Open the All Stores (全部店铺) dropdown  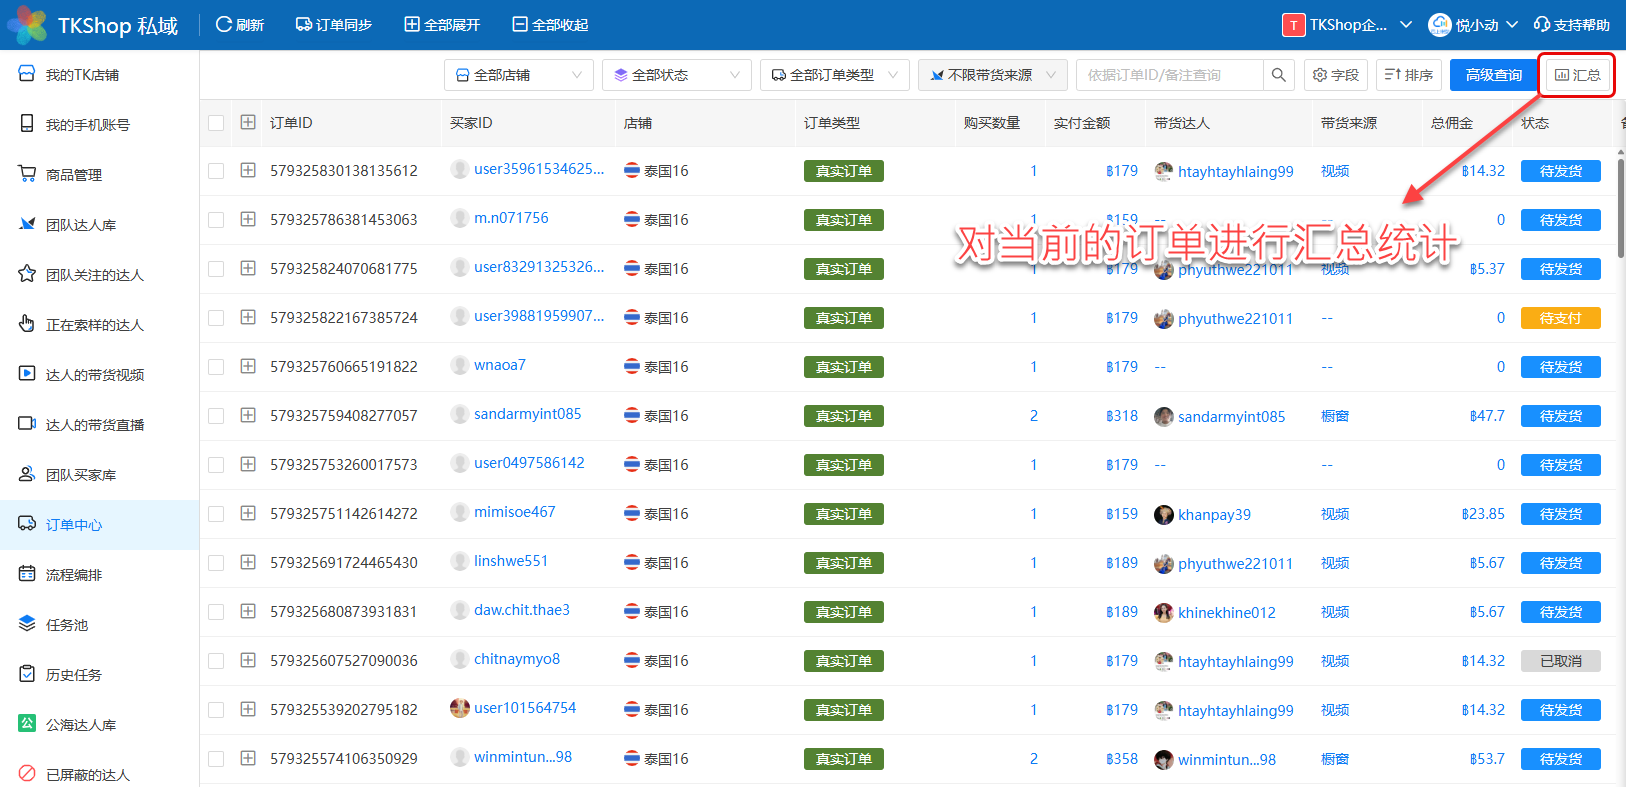518,75
